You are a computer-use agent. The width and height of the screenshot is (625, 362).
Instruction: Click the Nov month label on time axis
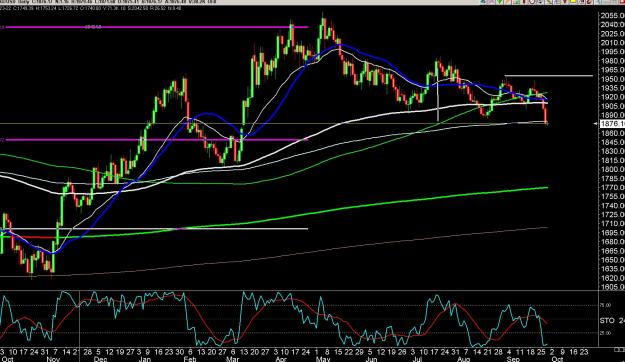(53, 359)
